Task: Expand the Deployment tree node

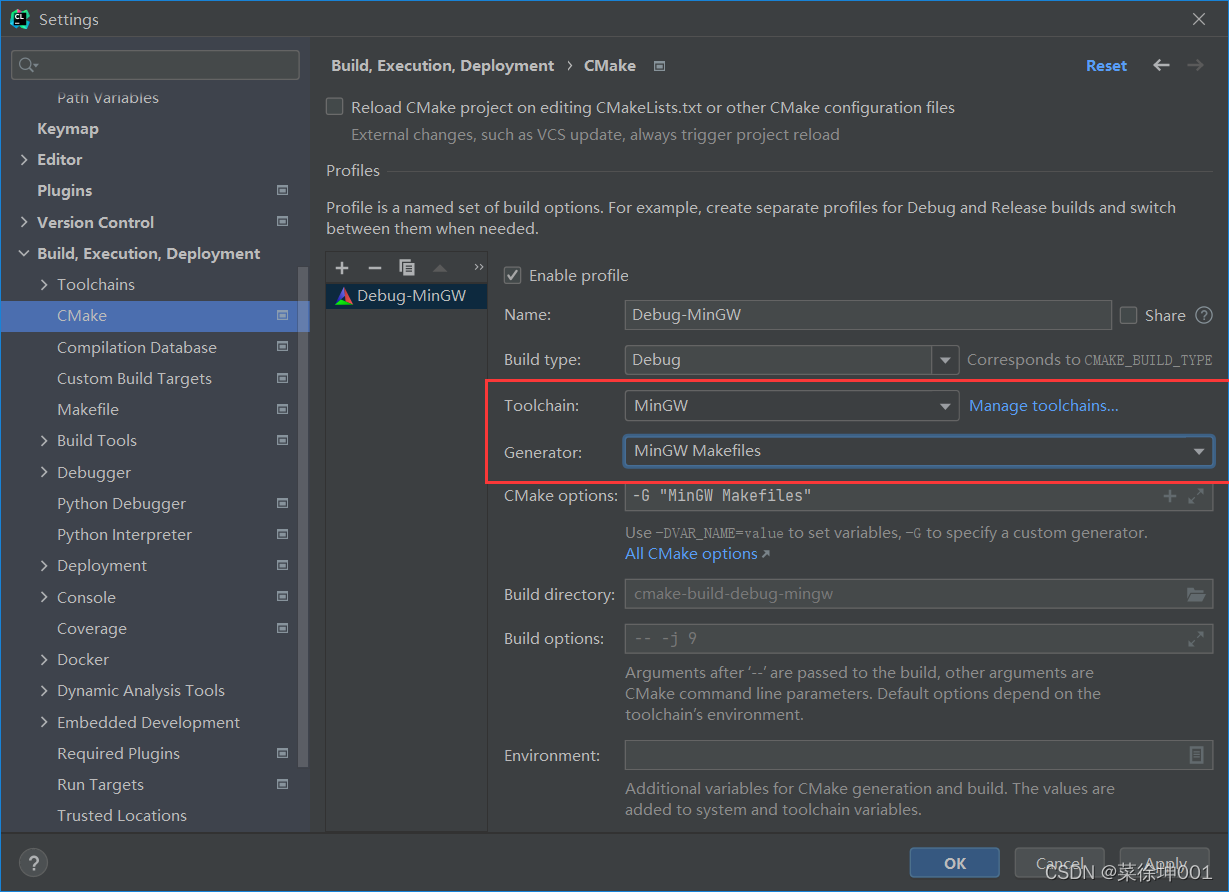Action: pos(44,566)
